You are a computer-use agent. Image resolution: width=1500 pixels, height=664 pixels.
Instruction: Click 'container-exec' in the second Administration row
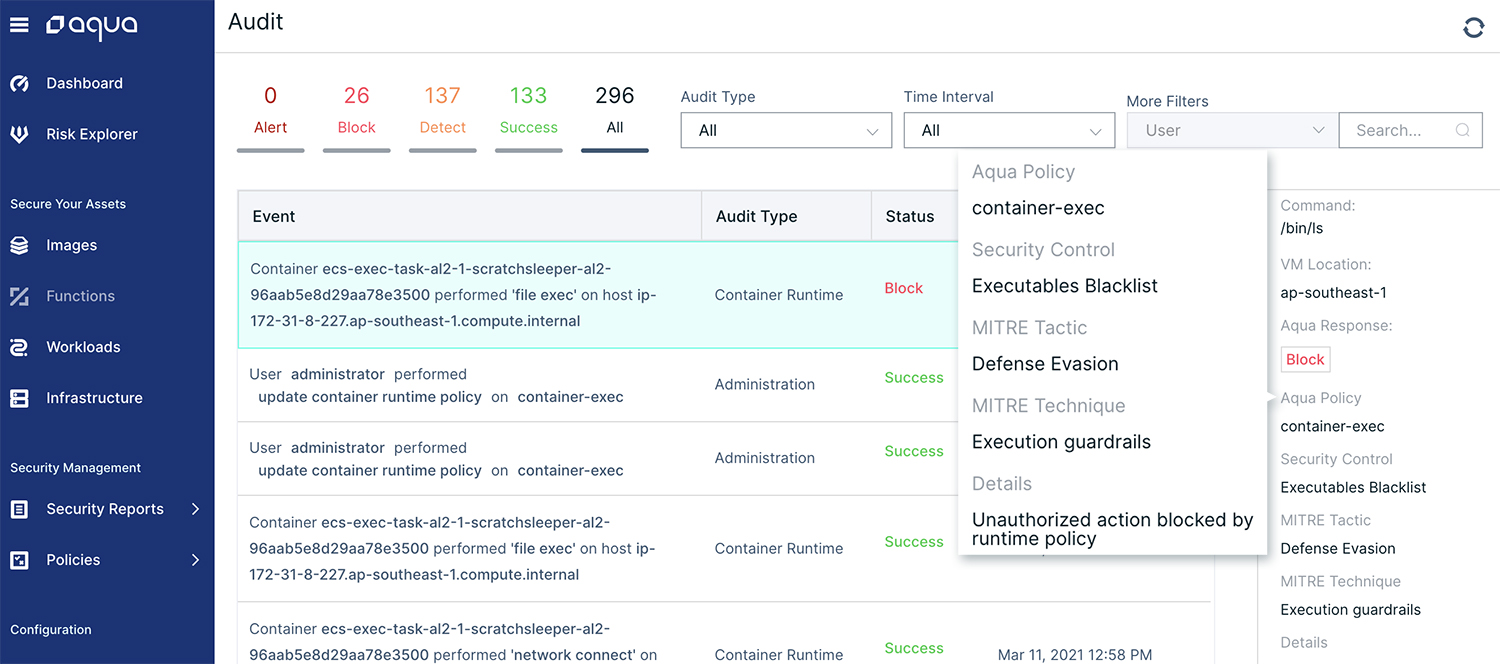tap(570, 471)
